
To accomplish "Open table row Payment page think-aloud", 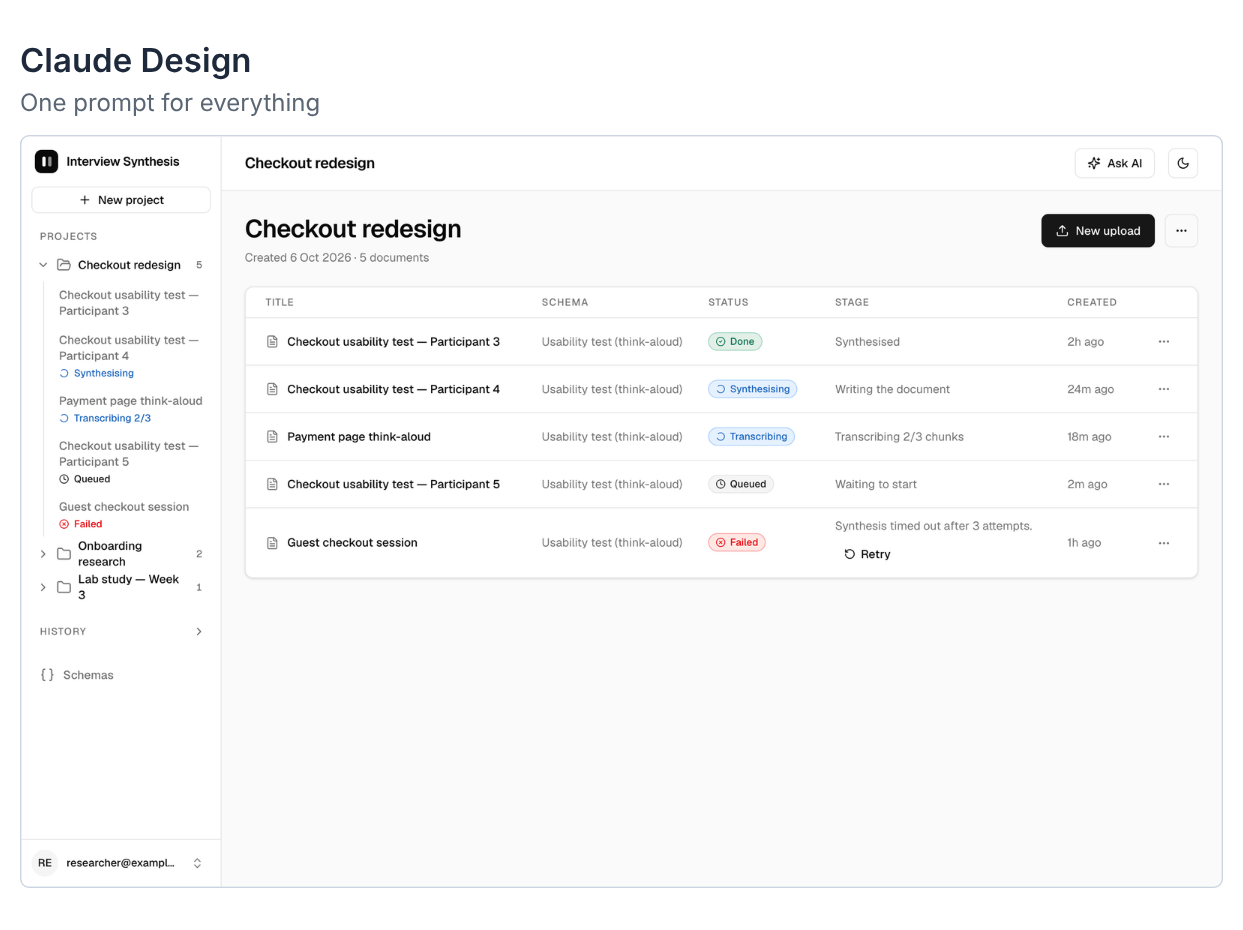I will point(721,437).
